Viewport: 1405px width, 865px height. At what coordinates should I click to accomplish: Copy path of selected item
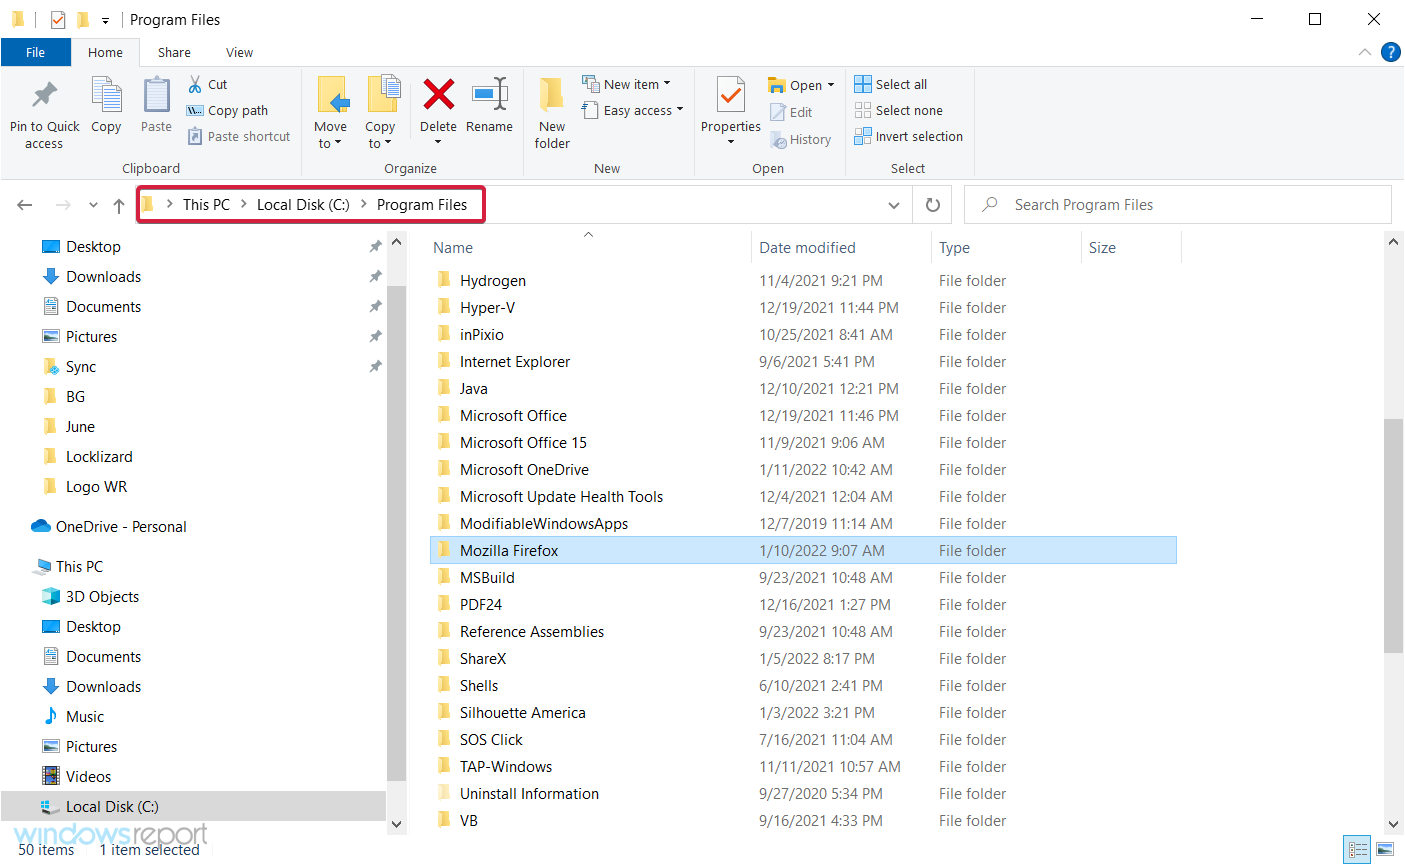pyautogui.click(x=228, y=111)
